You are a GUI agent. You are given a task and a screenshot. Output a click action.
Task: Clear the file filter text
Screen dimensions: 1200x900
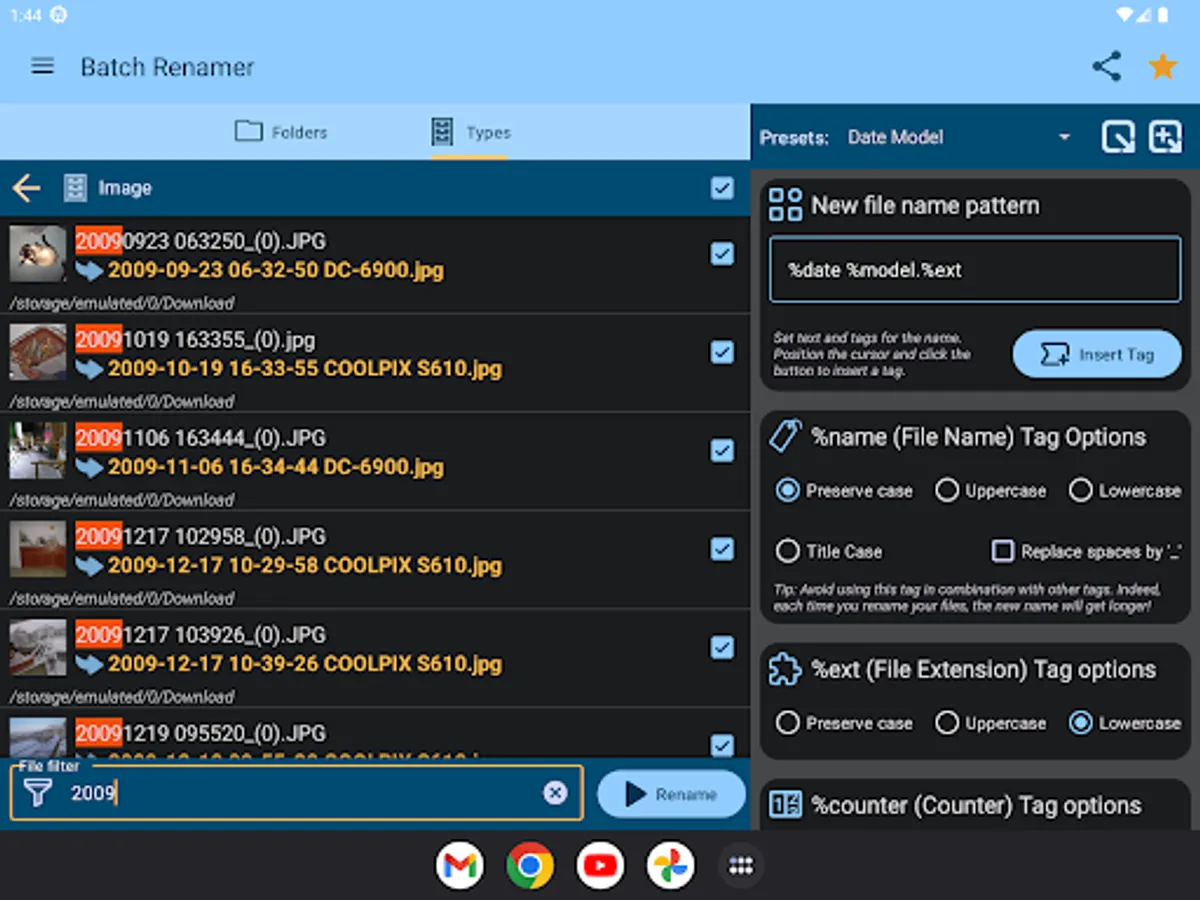555,793
